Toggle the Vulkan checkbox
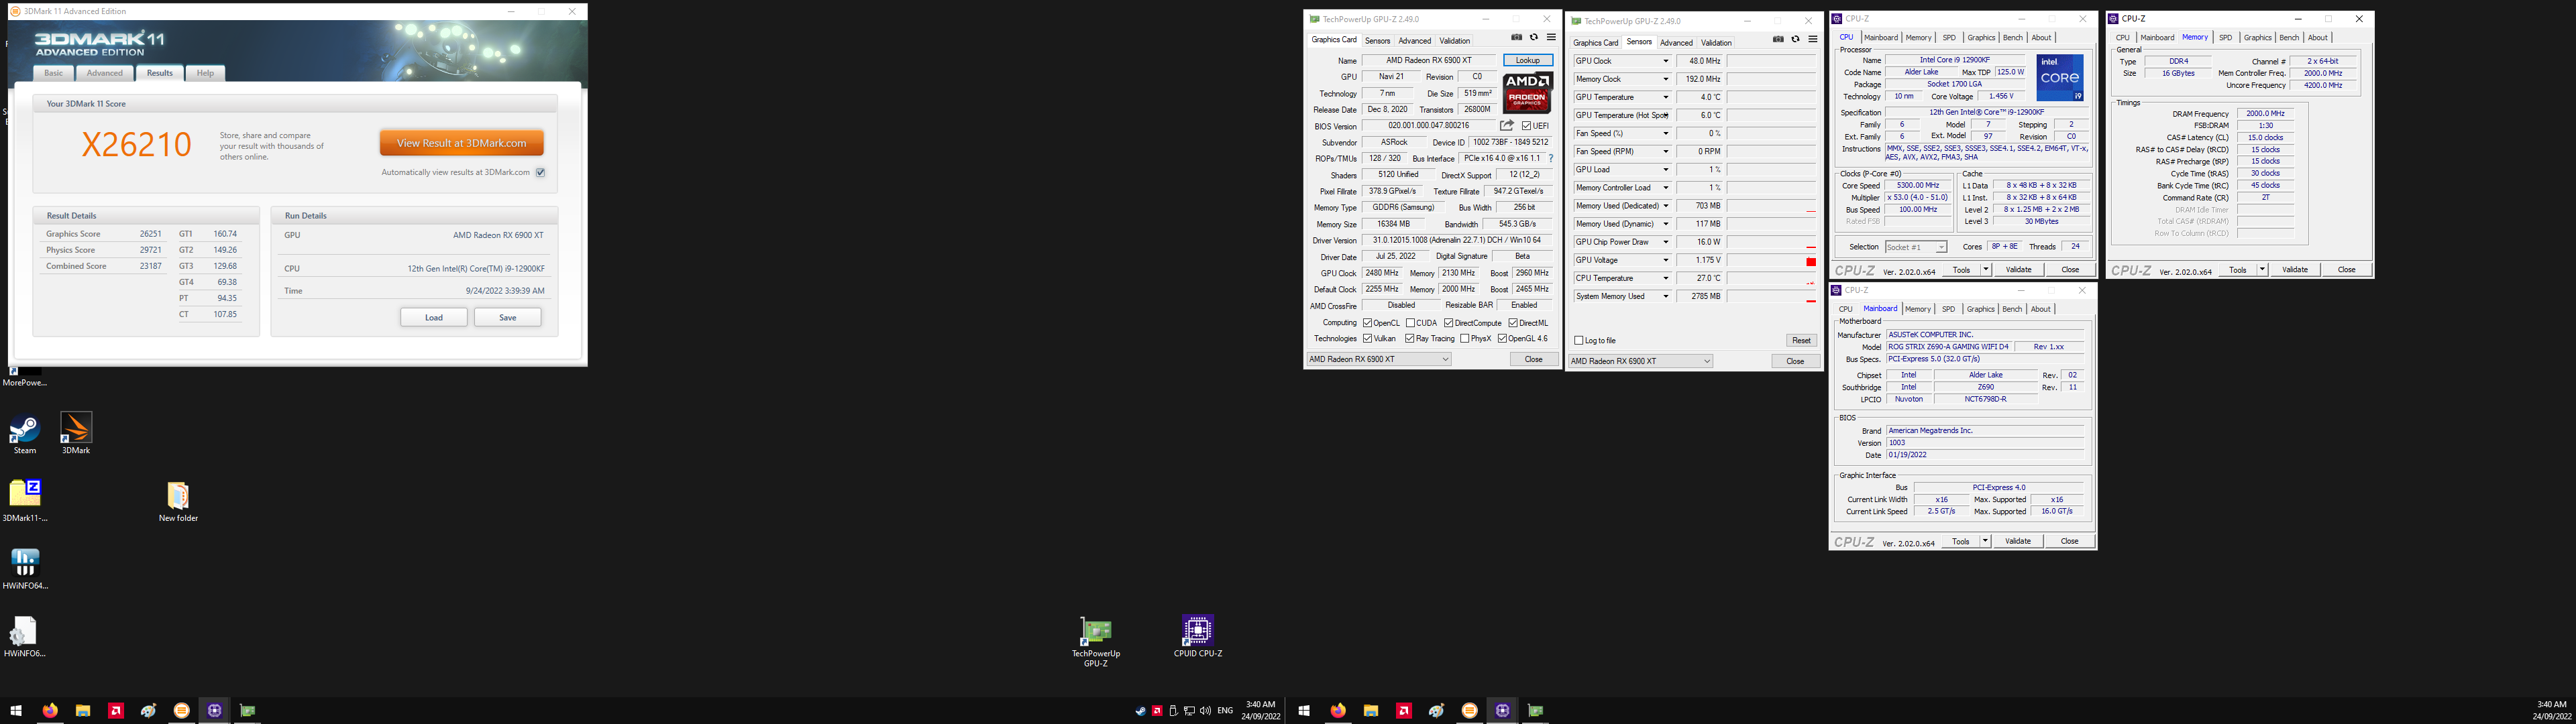The image size is (2576, 724). [1367, 339]
